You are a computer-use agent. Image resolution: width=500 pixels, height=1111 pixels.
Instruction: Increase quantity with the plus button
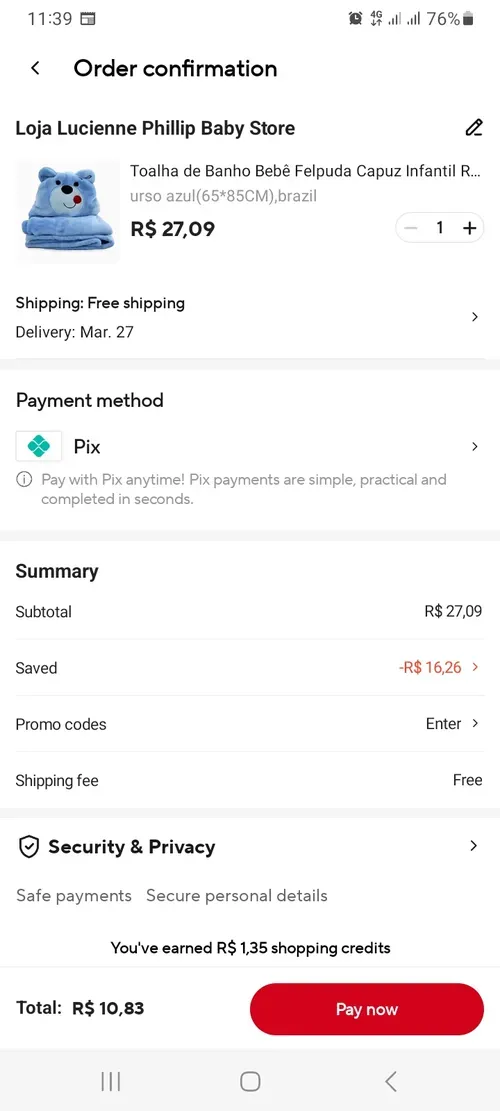pyautogui.click(x=469, y=227)
